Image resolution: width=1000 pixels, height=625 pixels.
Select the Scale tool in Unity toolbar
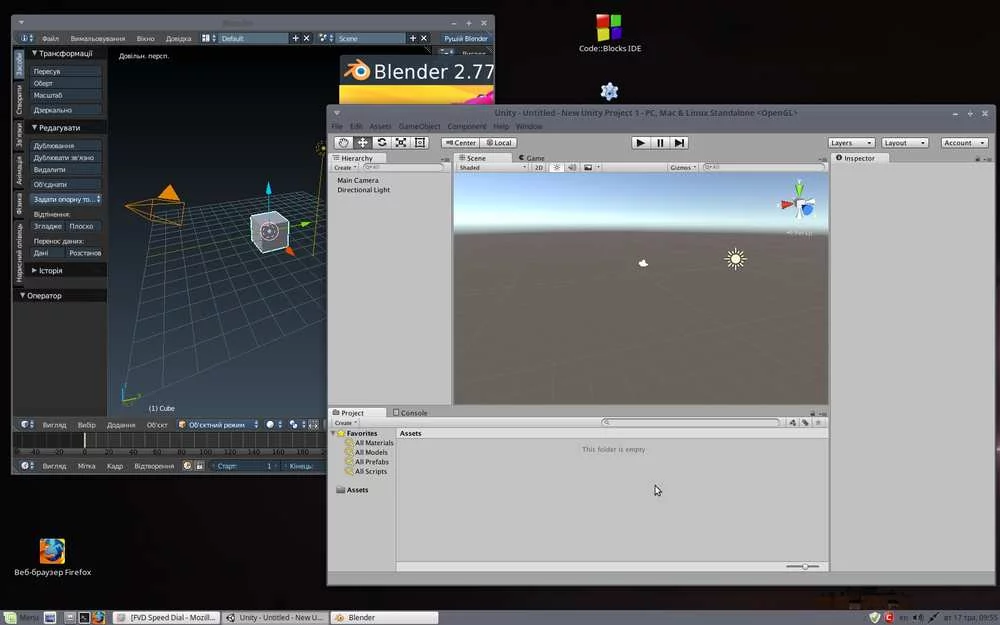pos(401,143)
